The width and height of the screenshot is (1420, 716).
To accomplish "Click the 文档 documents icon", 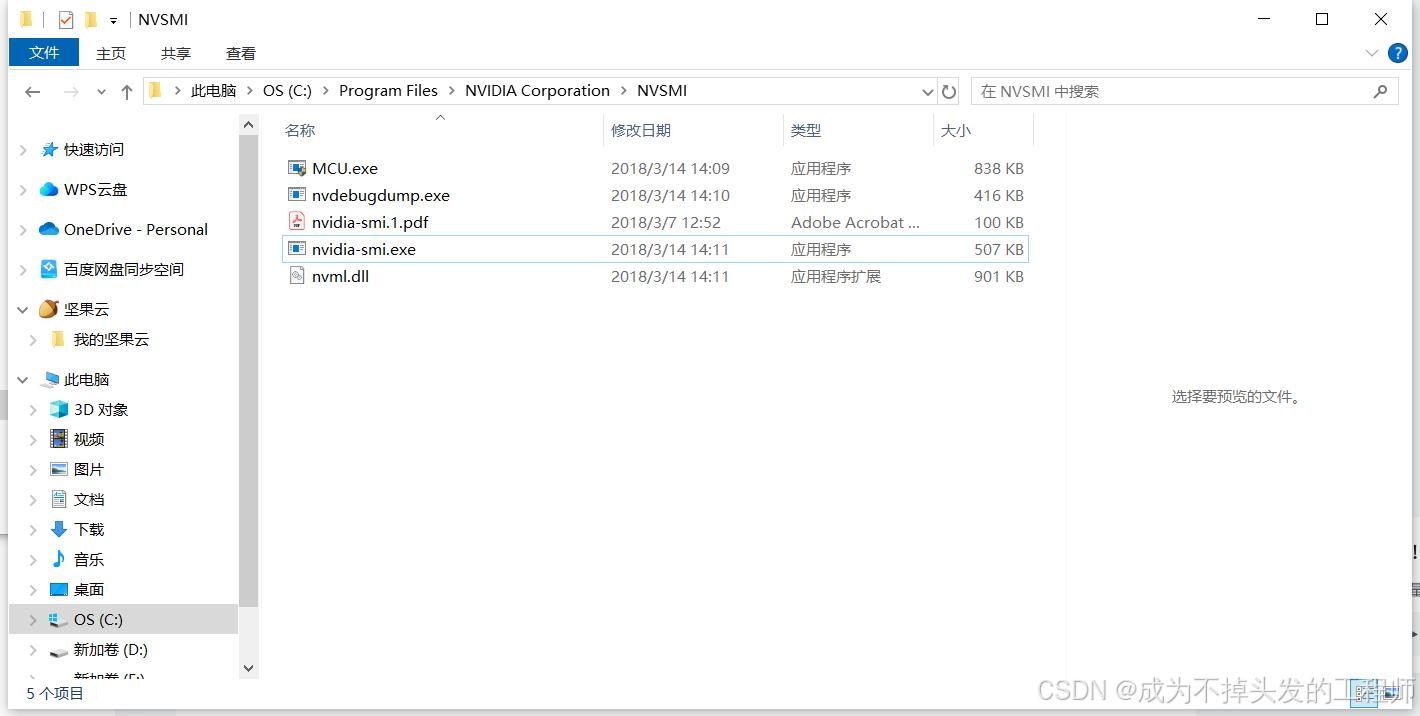I will (x=59, y=499).
